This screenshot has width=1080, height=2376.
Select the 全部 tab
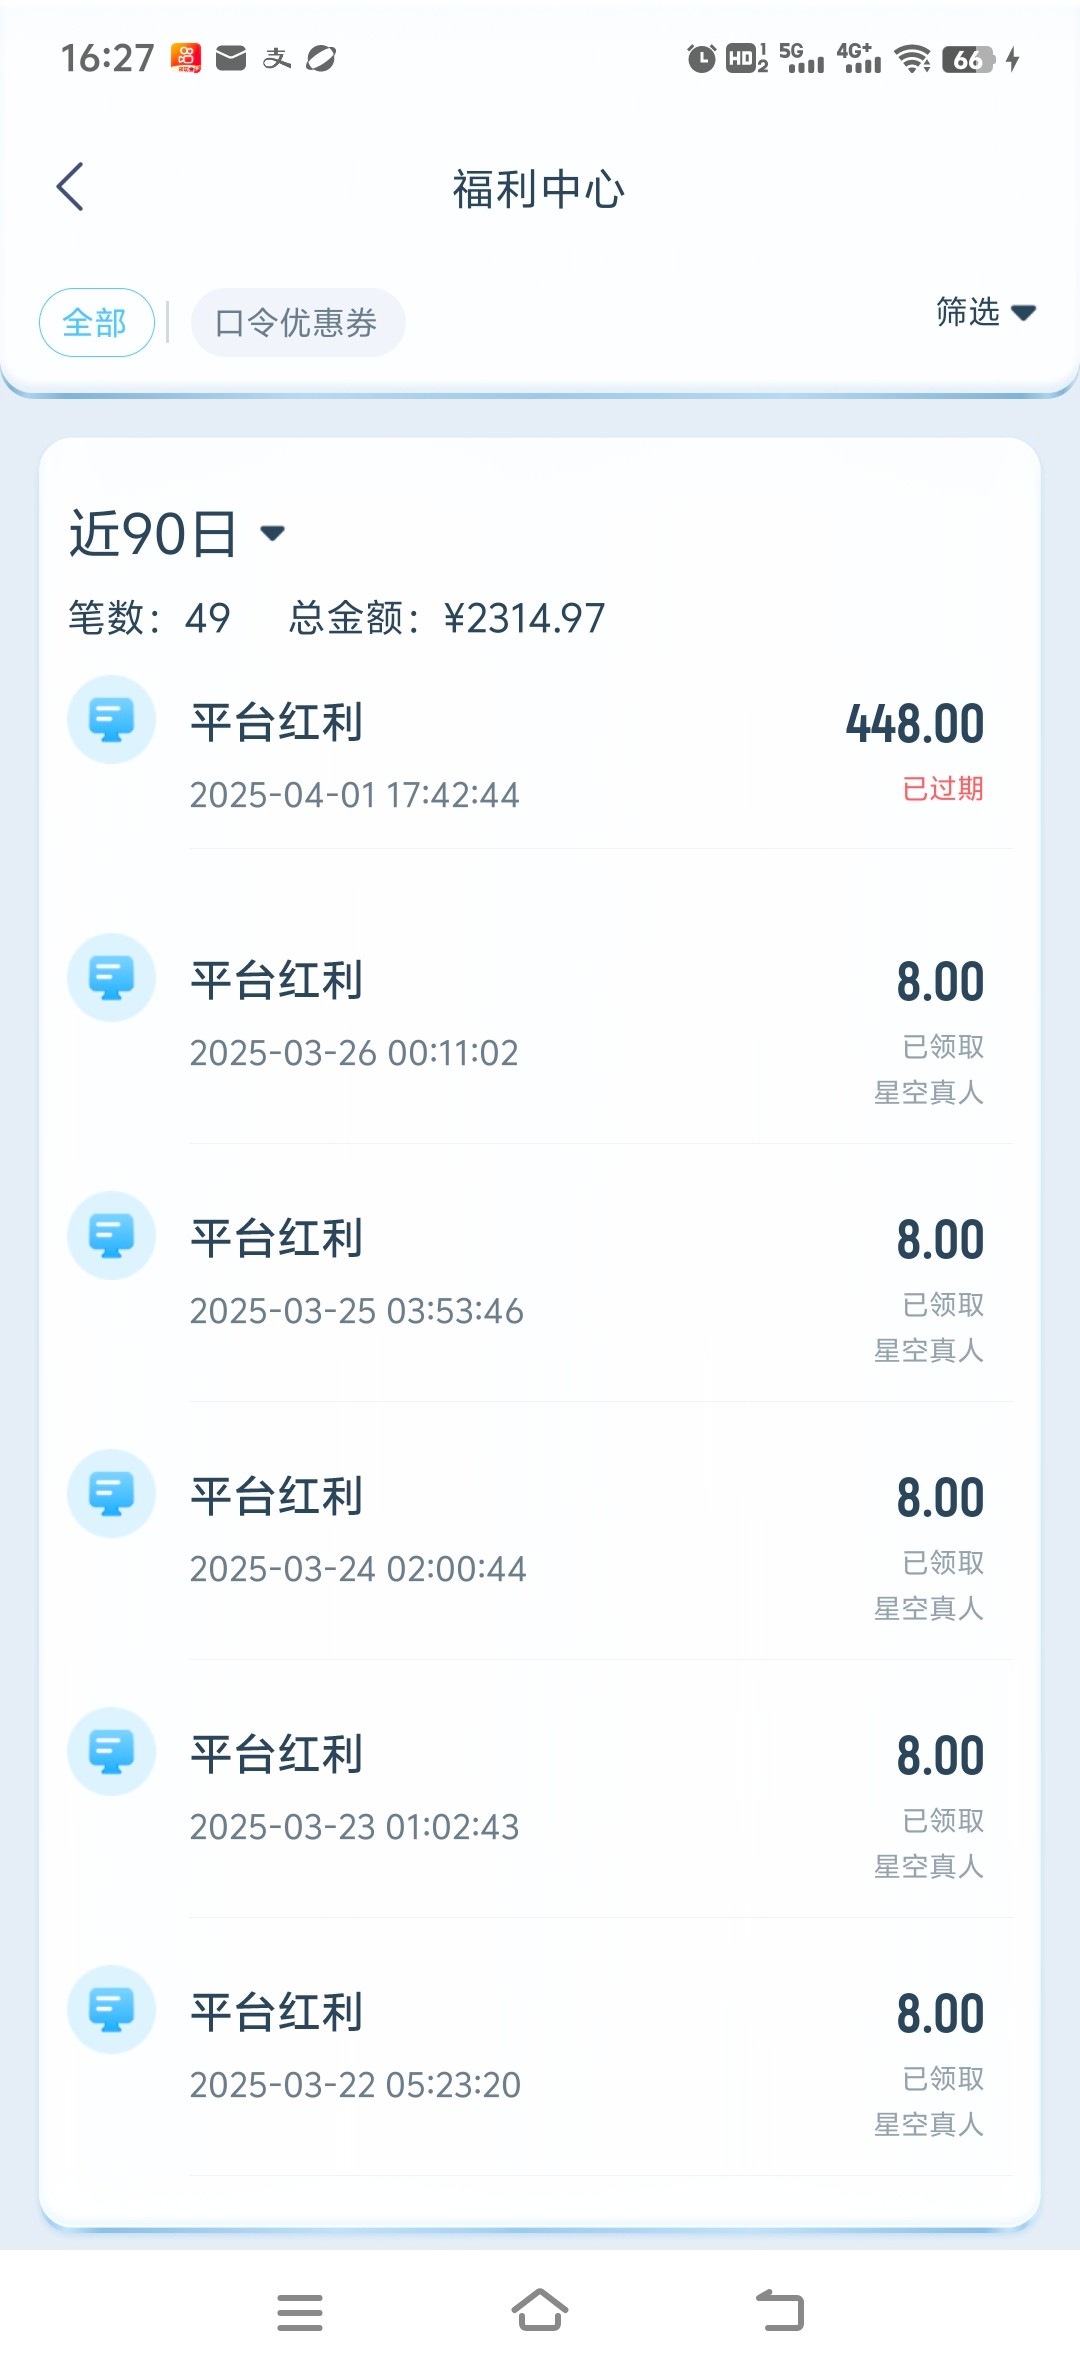point(96,323)
